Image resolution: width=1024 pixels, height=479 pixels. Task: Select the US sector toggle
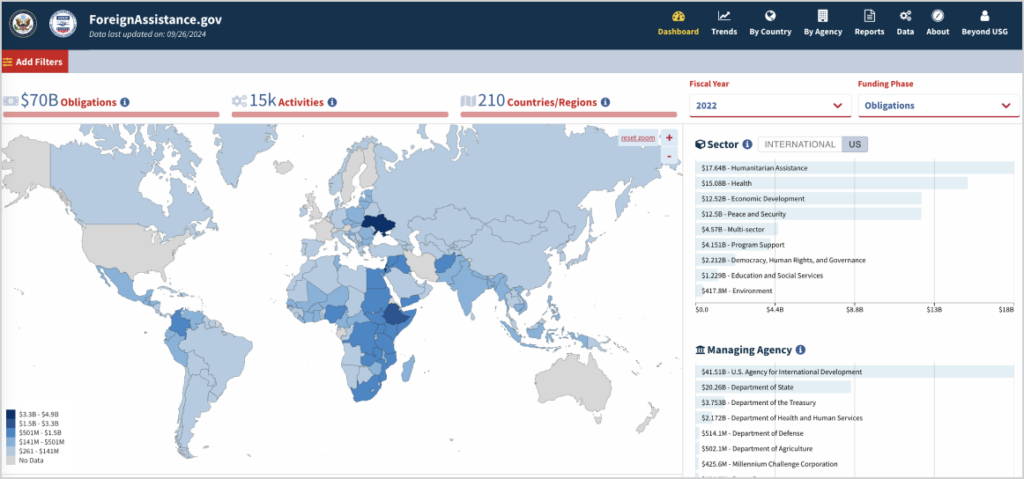click(x=854, y=144)
